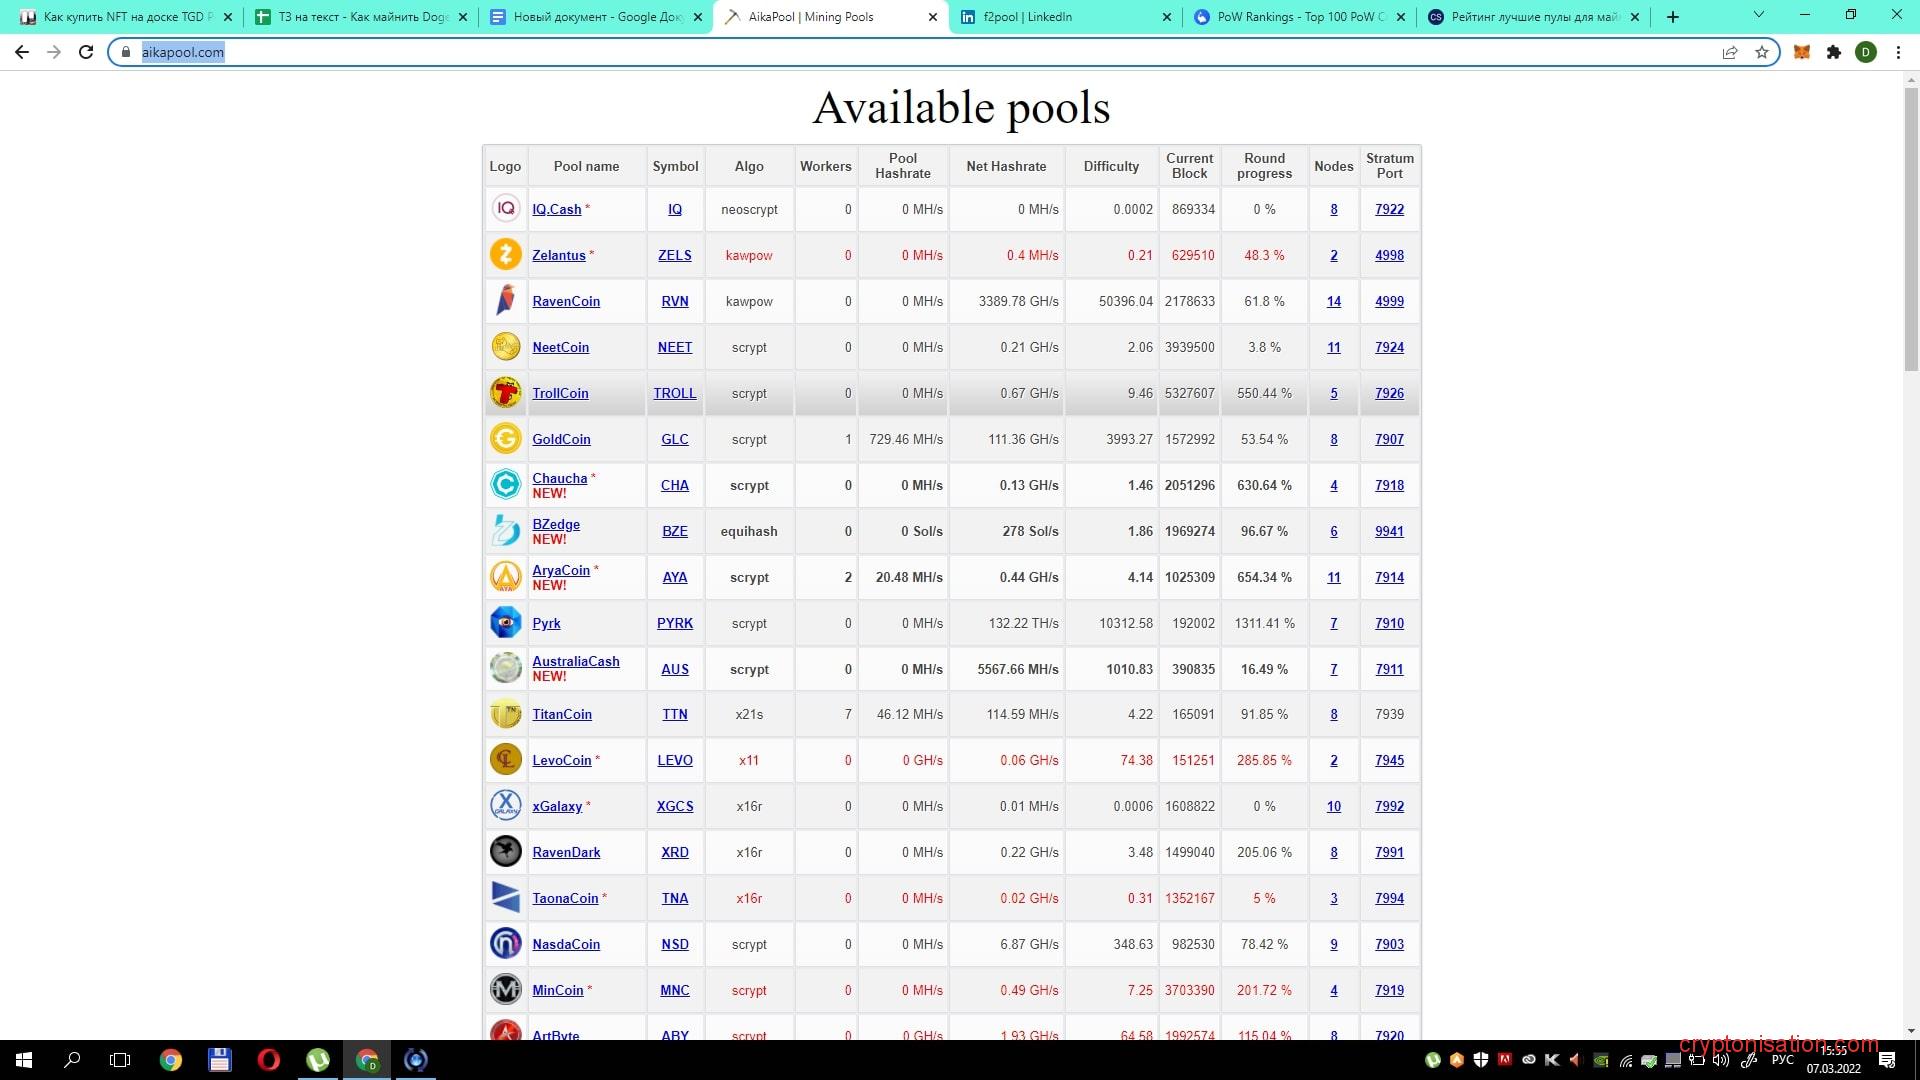Switch to the PoW Rankings tab
This screenshot has height=1080, width=1920.
click(1300, 17)
